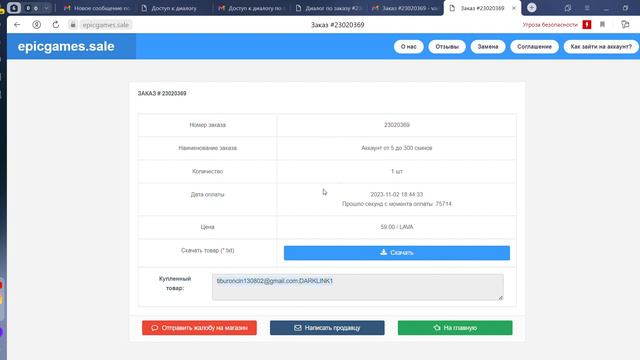This screenshot has width=640, height=360.
Task: Open the О нас page
Action: click(x=409, y=47)
